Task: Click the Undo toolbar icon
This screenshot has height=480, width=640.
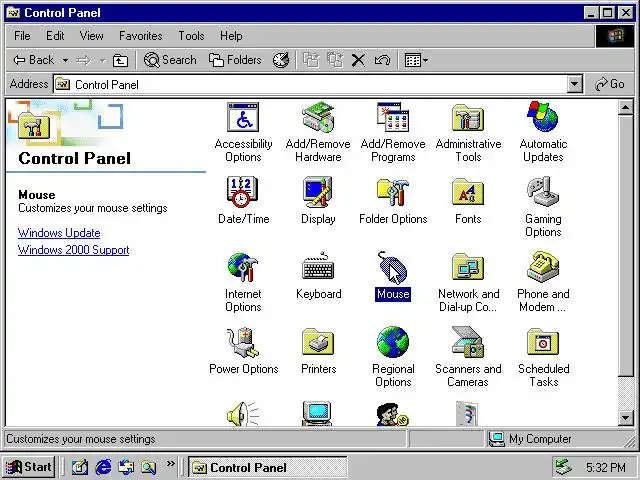Action: [x=382, y=60]
